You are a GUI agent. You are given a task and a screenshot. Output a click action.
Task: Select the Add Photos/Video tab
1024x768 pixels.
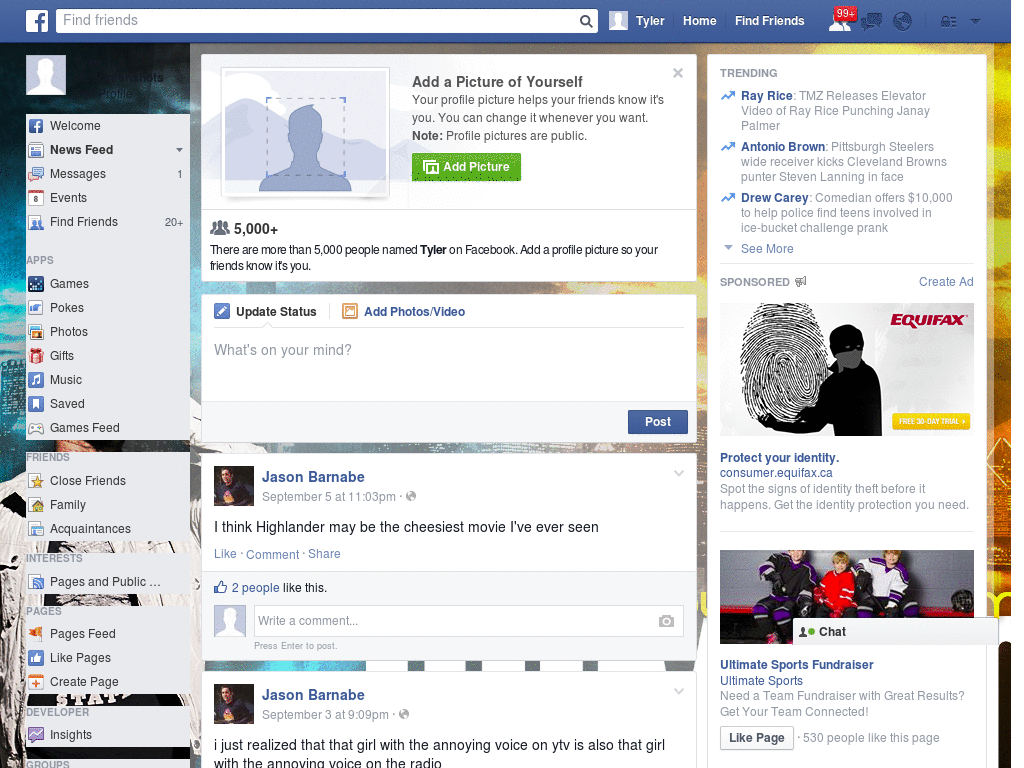[404, 312]
